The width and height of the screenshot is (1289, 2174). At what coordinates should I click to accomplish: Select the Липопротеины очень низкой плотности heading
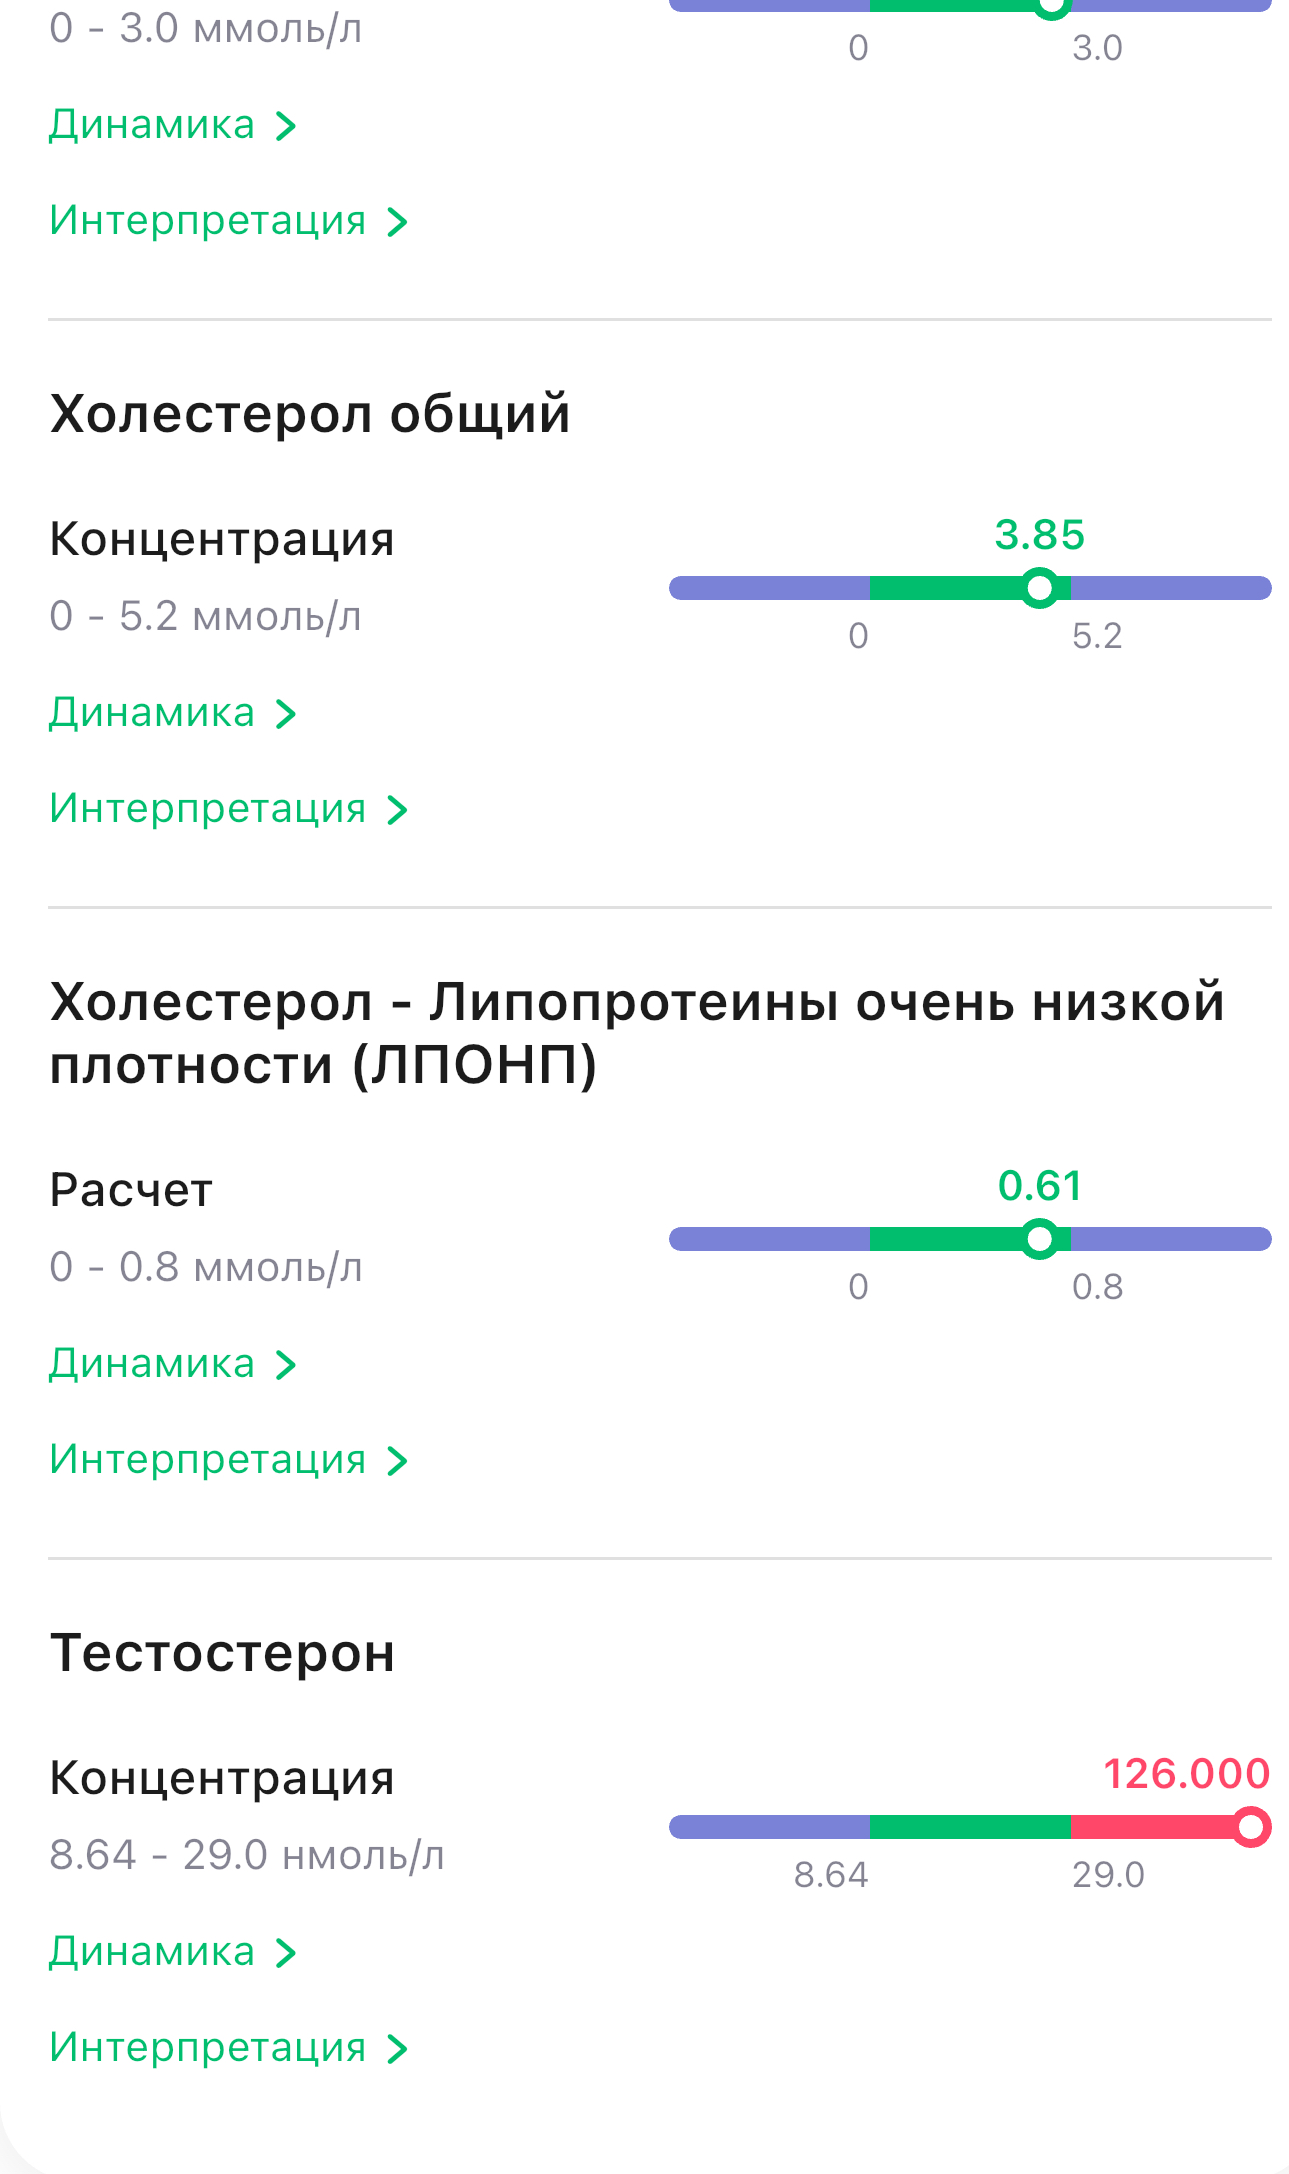[637, 1033]
